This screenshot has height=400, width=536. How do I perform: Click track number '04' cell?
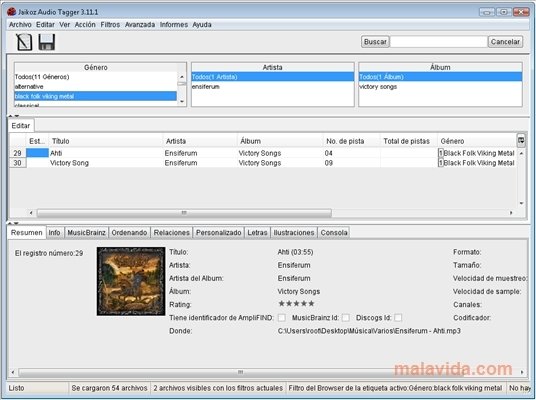pos(352,153)
